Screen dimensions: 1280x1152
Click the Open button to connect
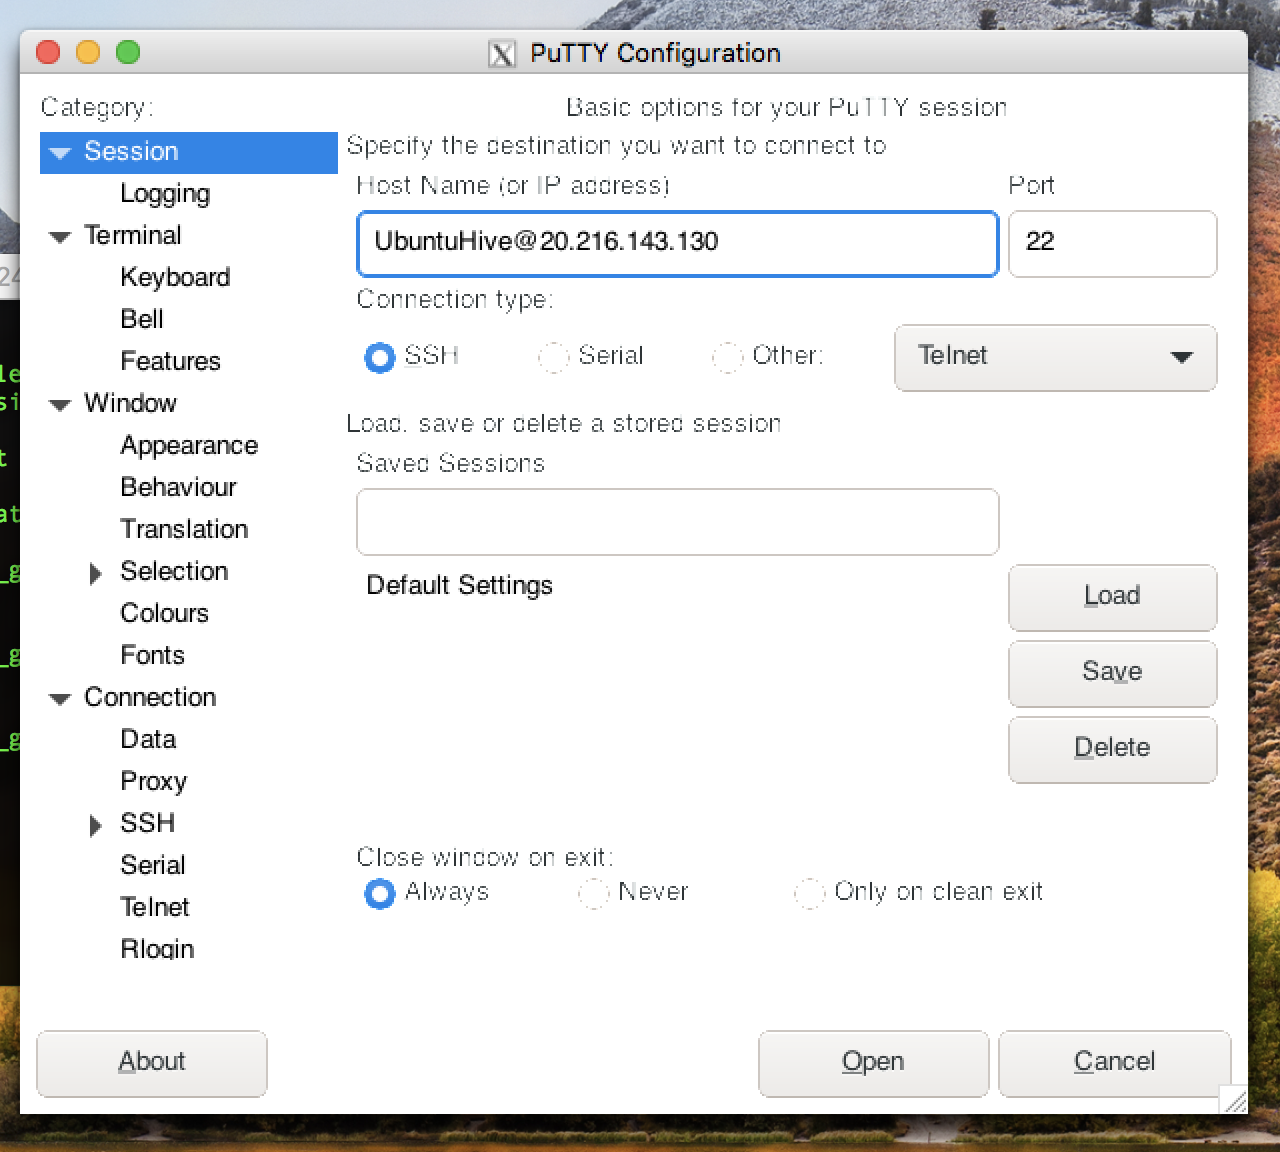coord(873,1063)
